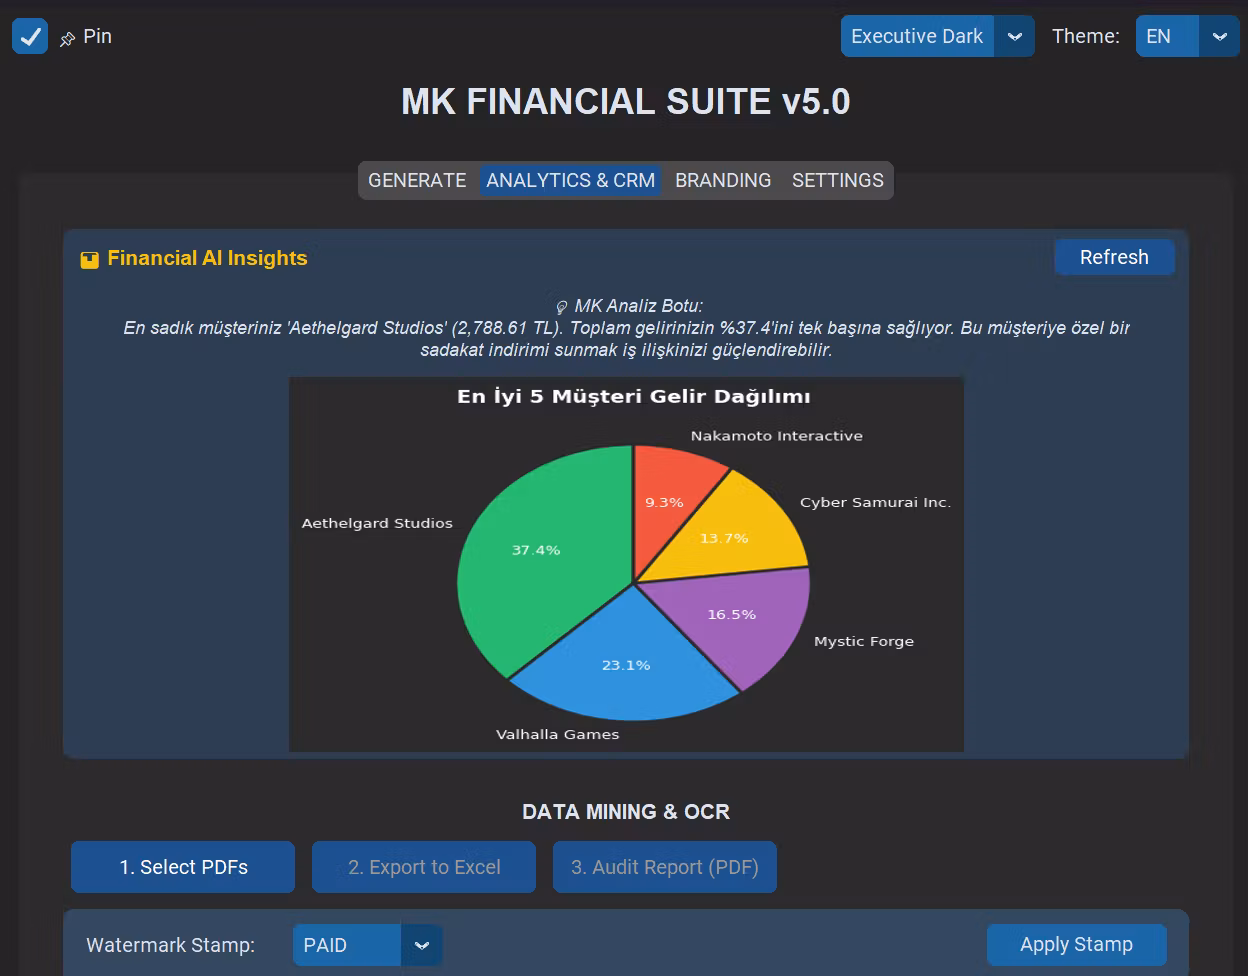Viewport: 1248px width, 976px height.
Task: Click 2. Export to Excel
Action: tap(424, 867)
